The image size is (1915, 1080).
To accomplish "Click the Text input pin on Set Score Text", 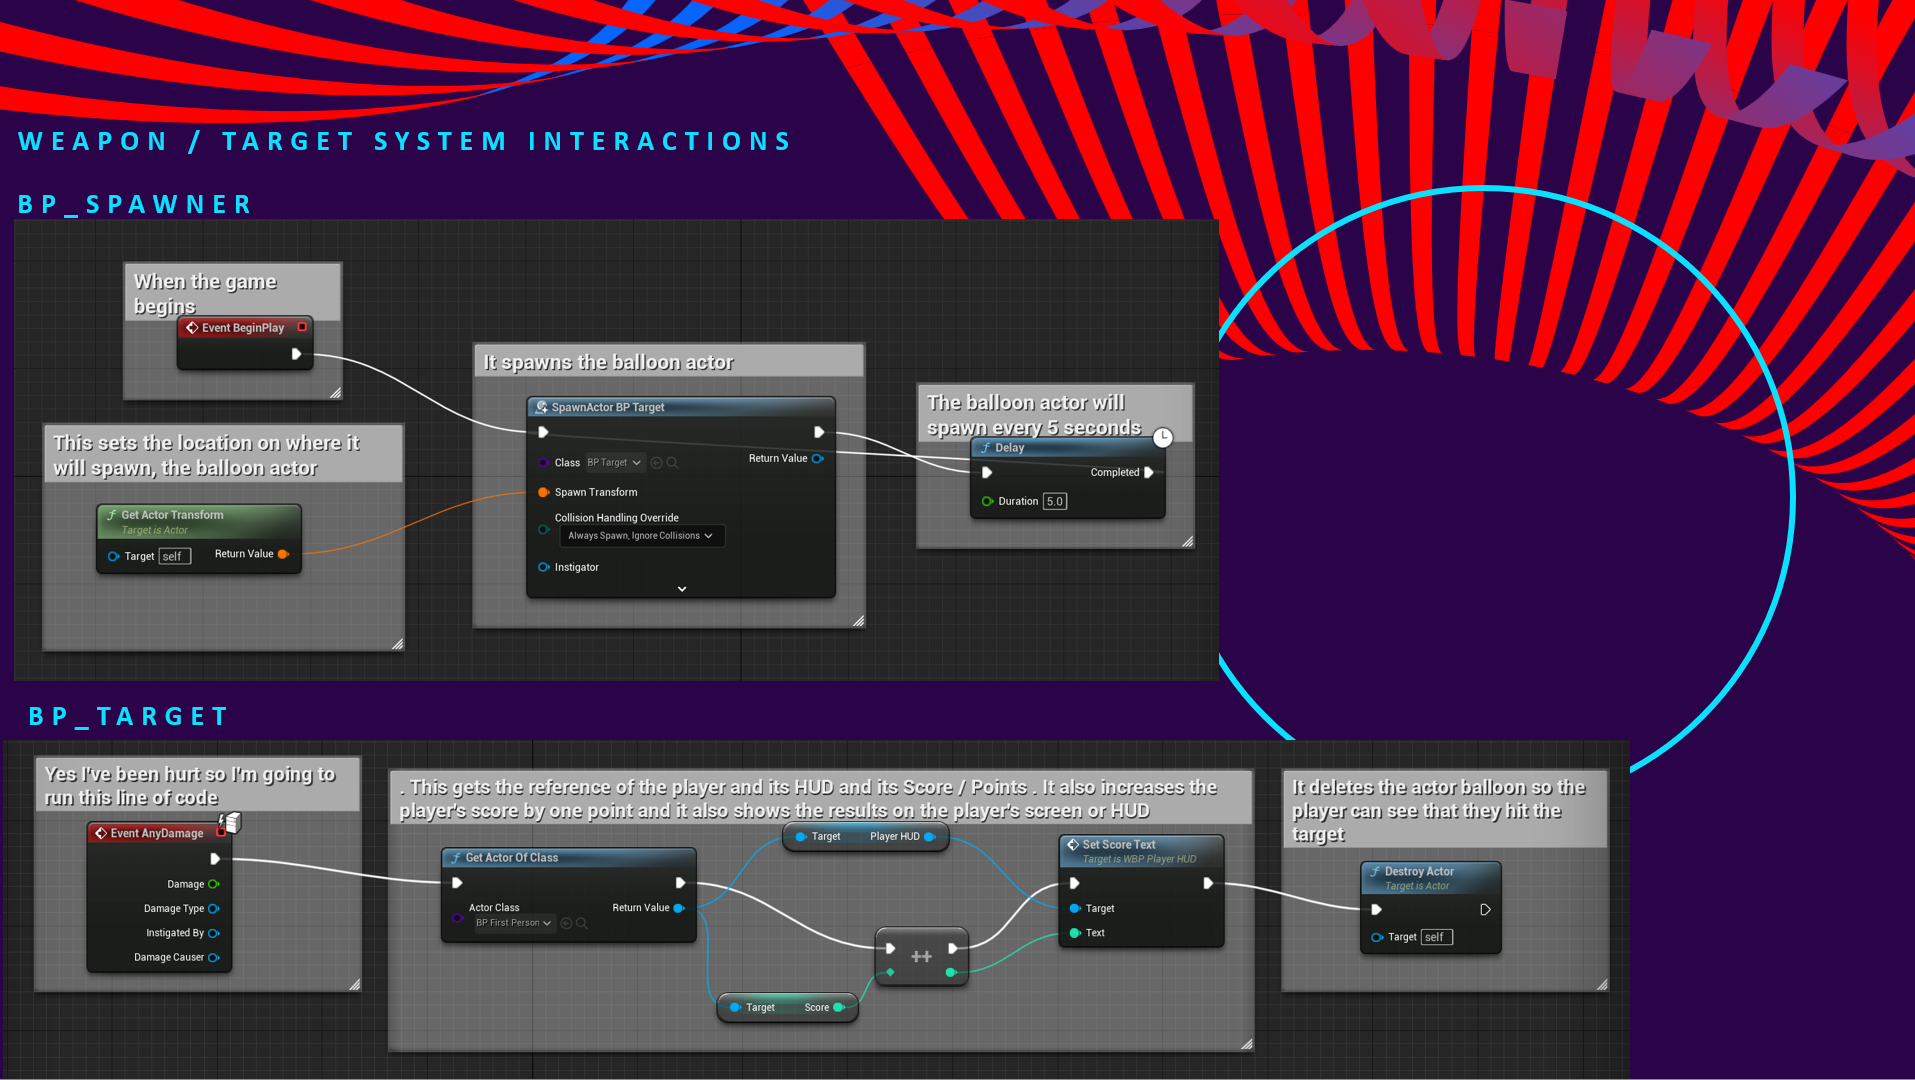I will [x=1075, y=933].
